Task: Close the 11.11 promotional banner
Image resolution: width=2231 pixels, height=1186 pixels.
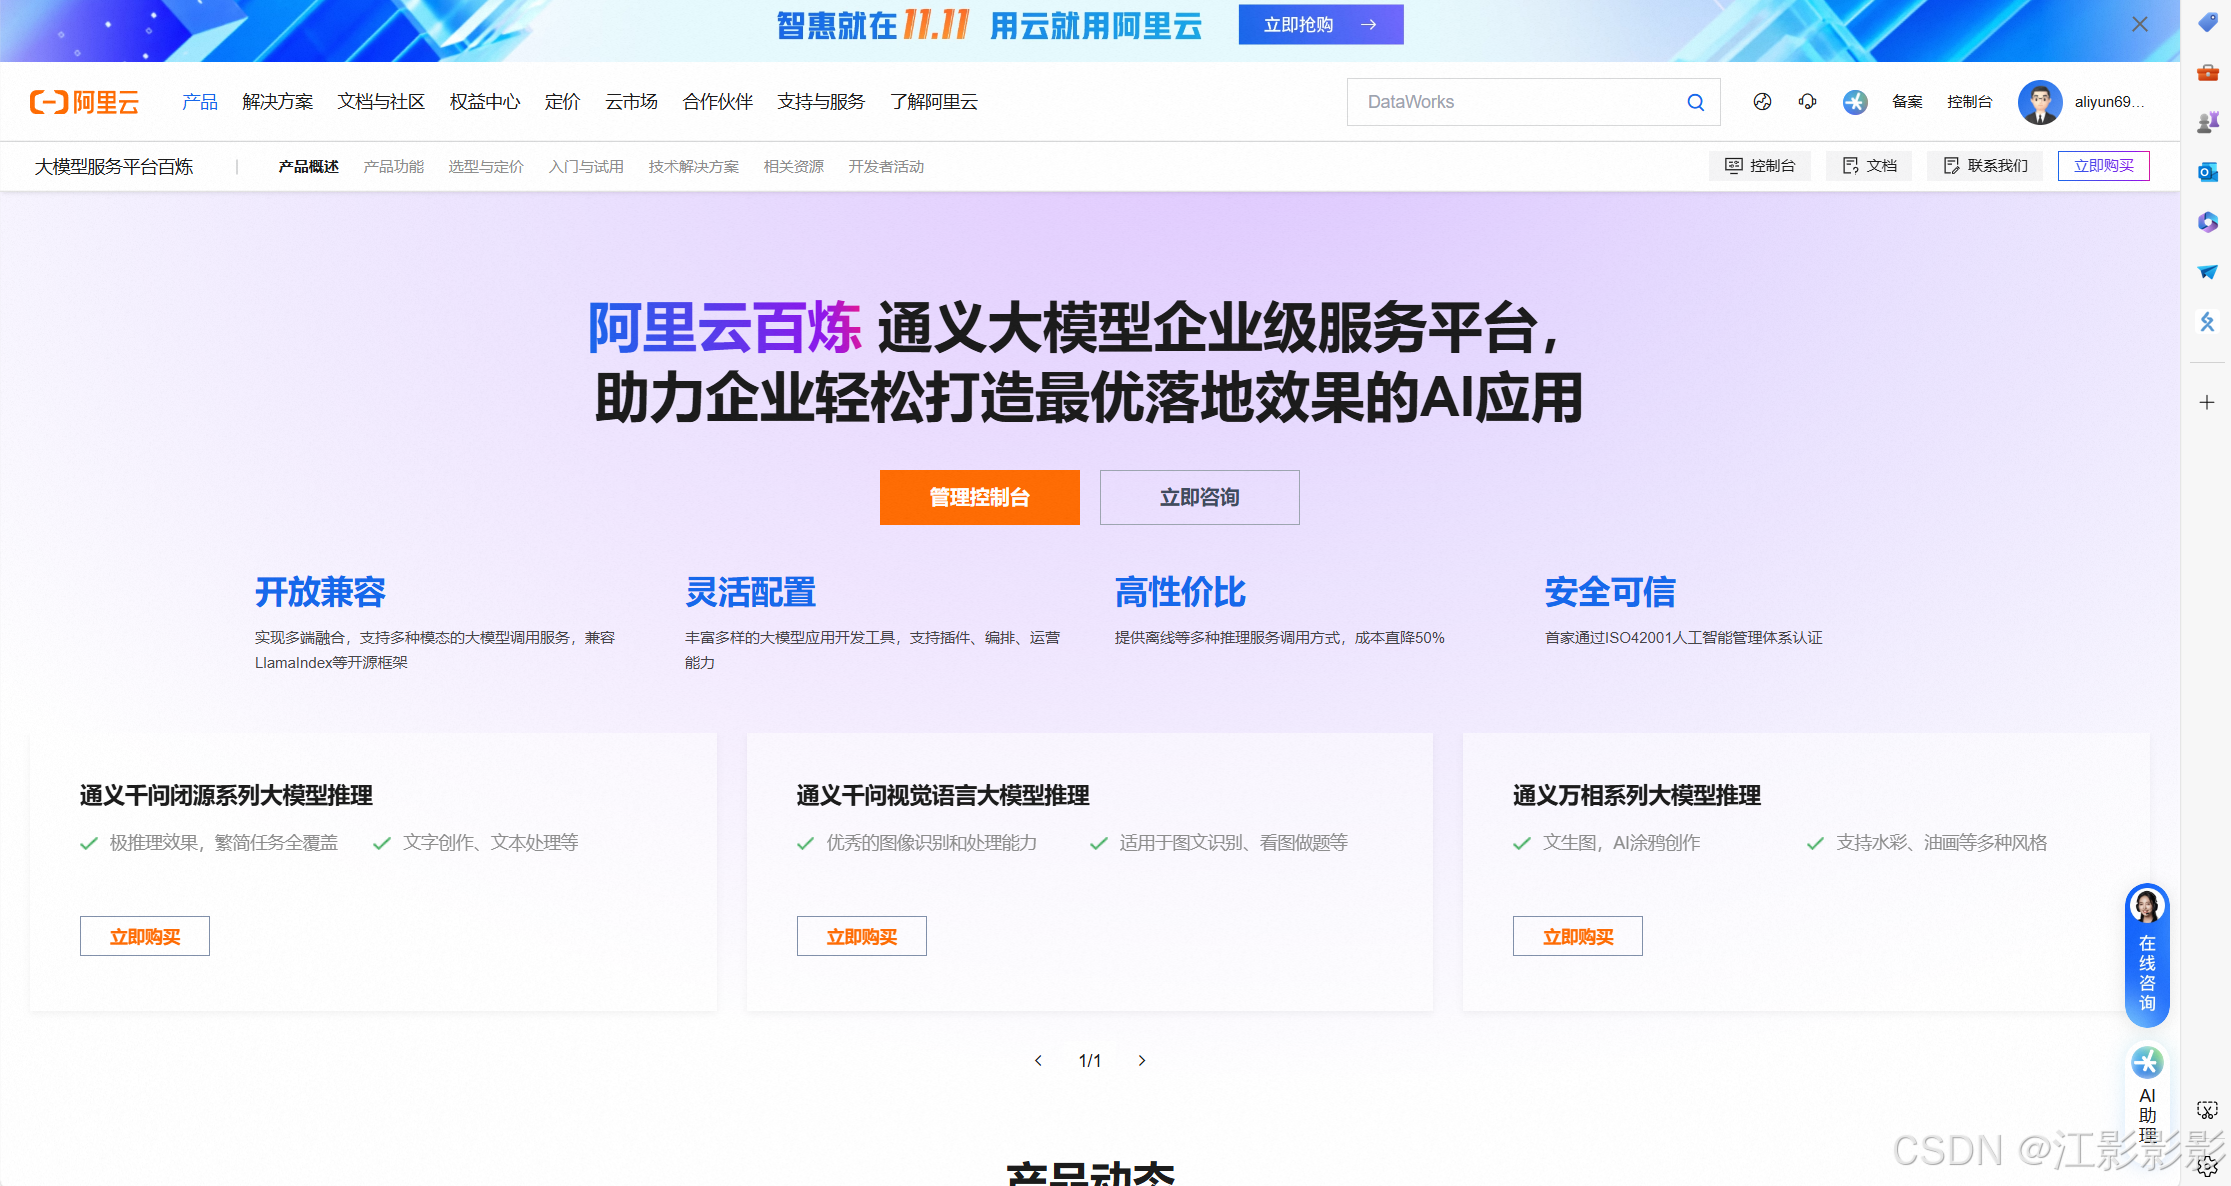Action: 2139,24
